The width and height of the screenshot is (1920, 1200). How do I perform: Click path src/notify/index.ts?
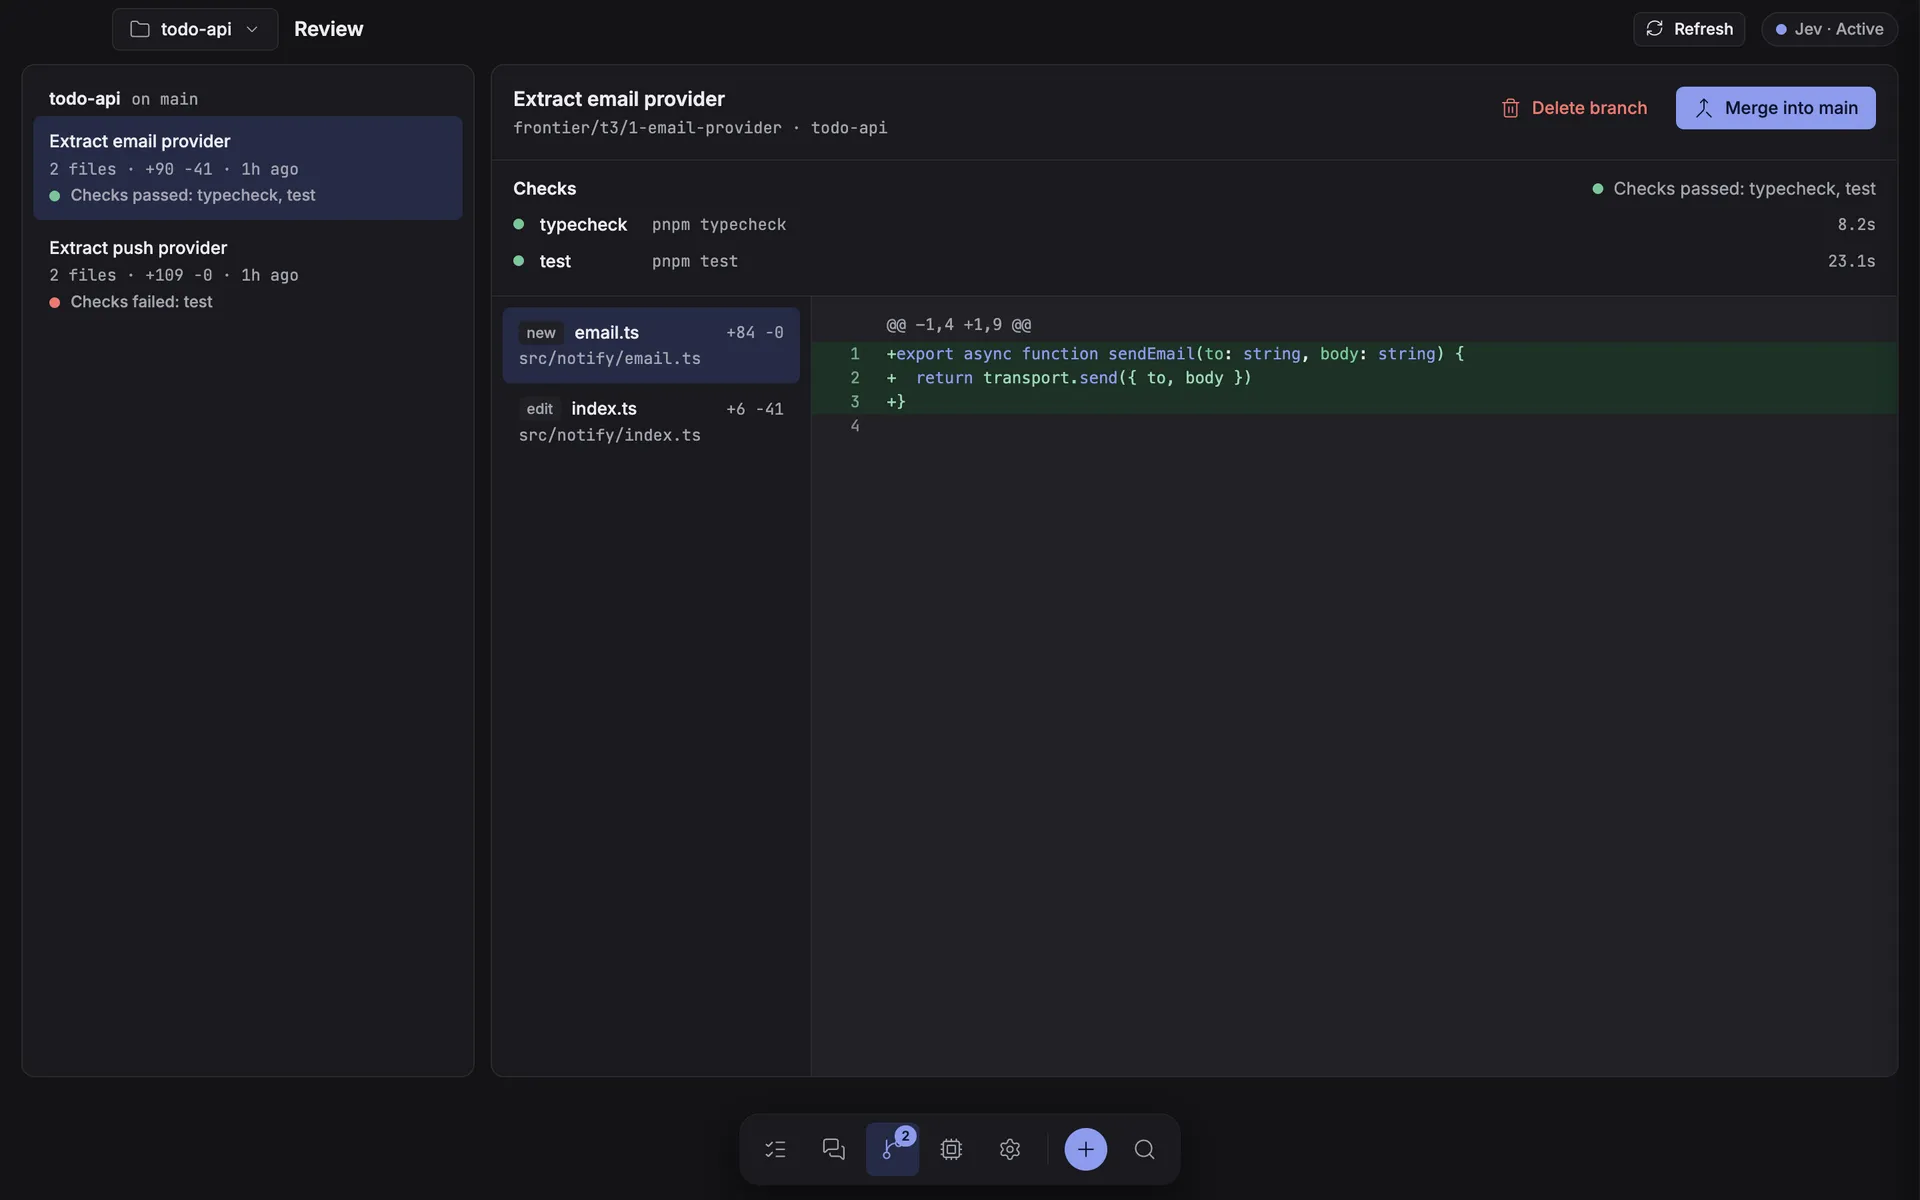pos(610,435)
